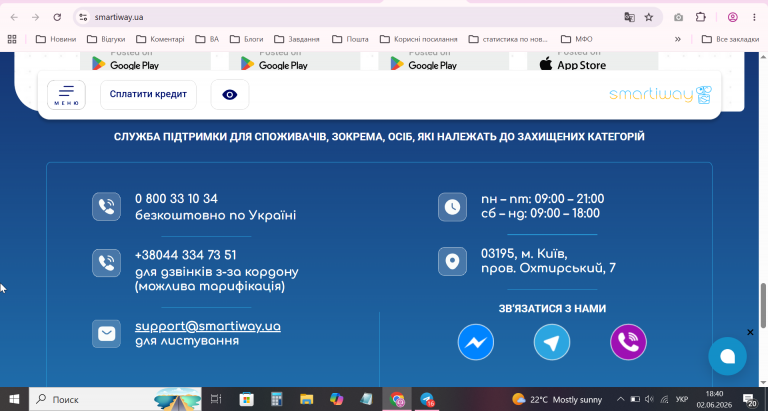The width and height of the screenshot is (768, 411).
Task: Click the envelope icon beside support email
Action: pyautogui.click(x=106, y=334)
